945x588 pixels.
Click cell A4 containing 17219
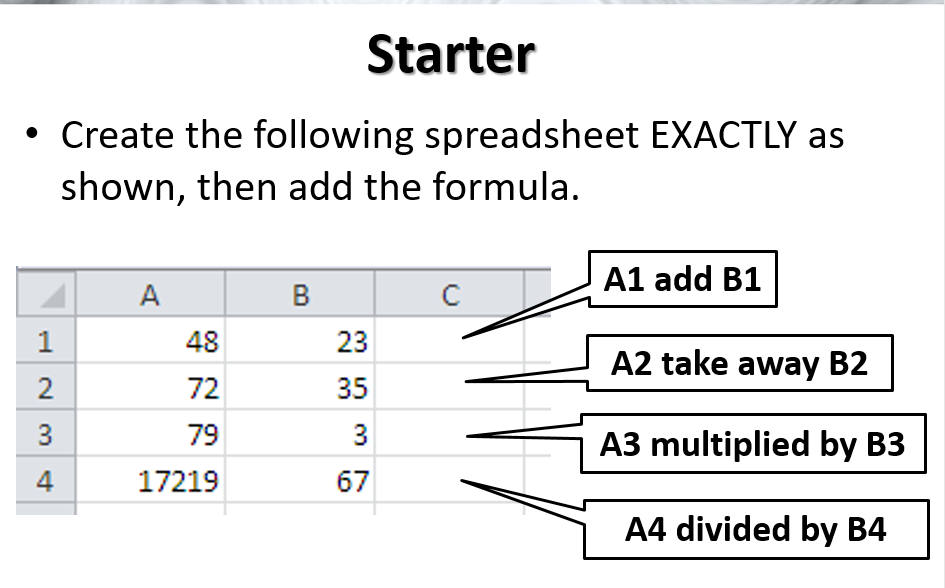(x=150, y=482)
